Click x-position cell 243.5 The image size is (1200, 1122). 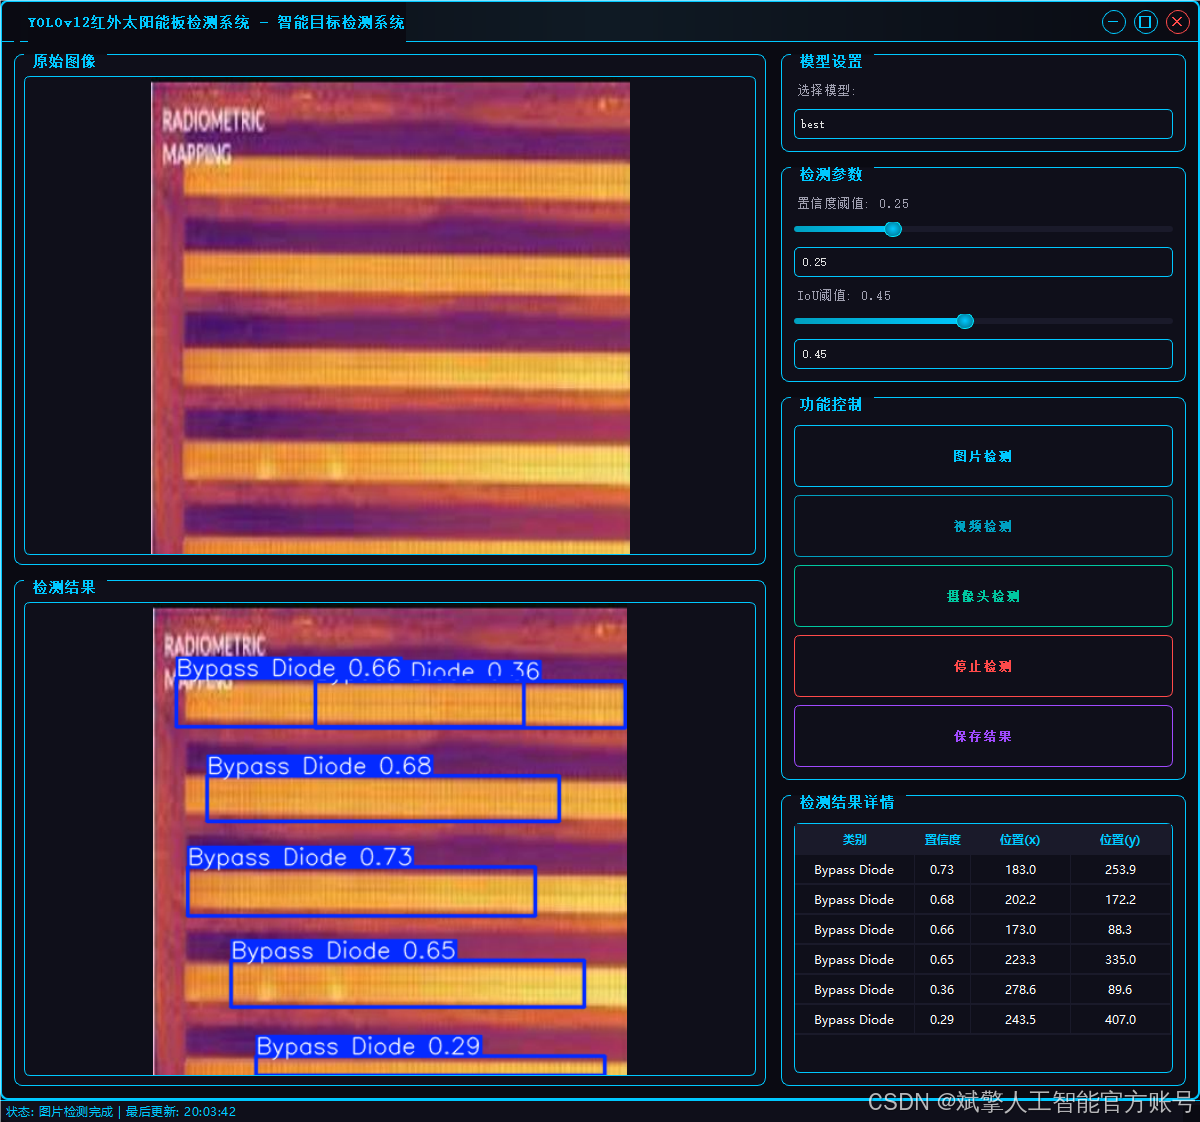(1020, 1020)
